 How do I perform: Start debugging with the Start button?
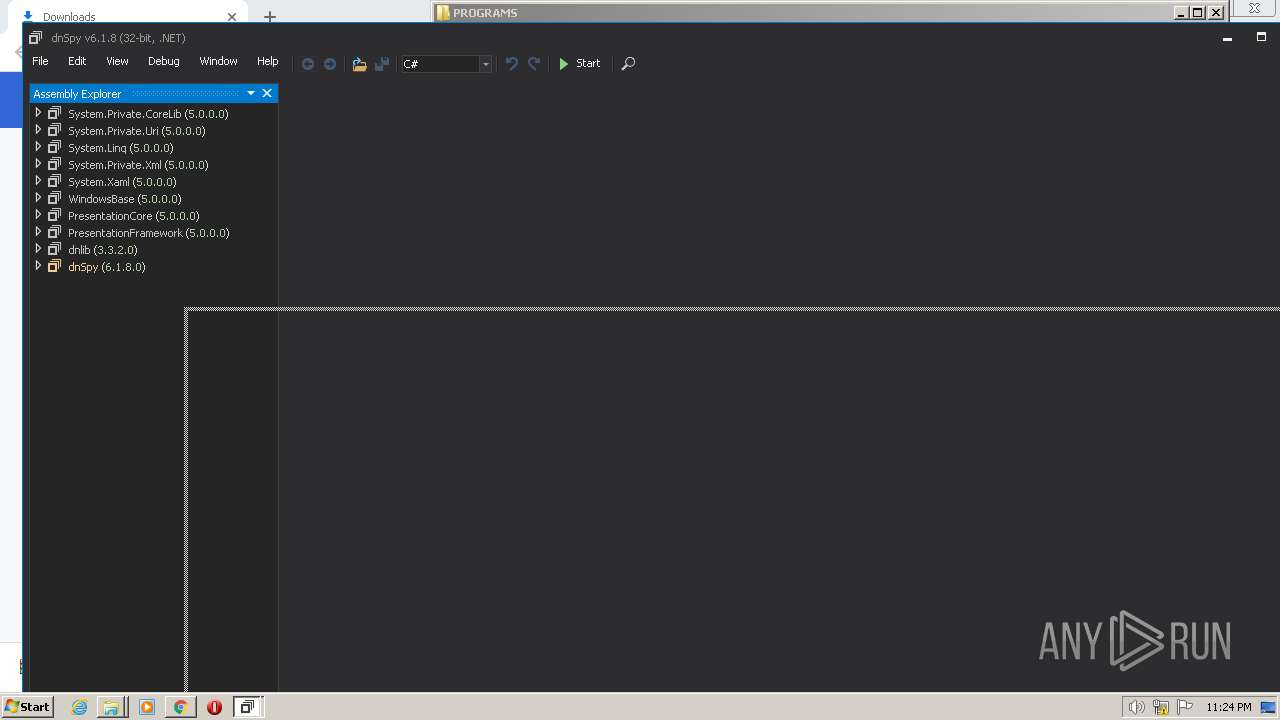(579, 63)
